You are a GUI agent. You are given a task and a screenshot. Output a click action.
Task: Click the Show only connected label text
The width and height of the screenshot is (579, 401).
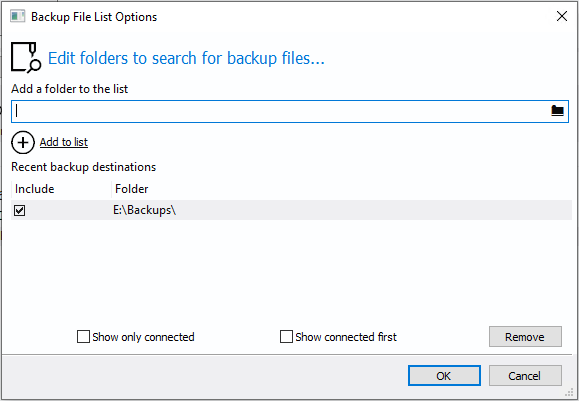[x=143, y=337]
